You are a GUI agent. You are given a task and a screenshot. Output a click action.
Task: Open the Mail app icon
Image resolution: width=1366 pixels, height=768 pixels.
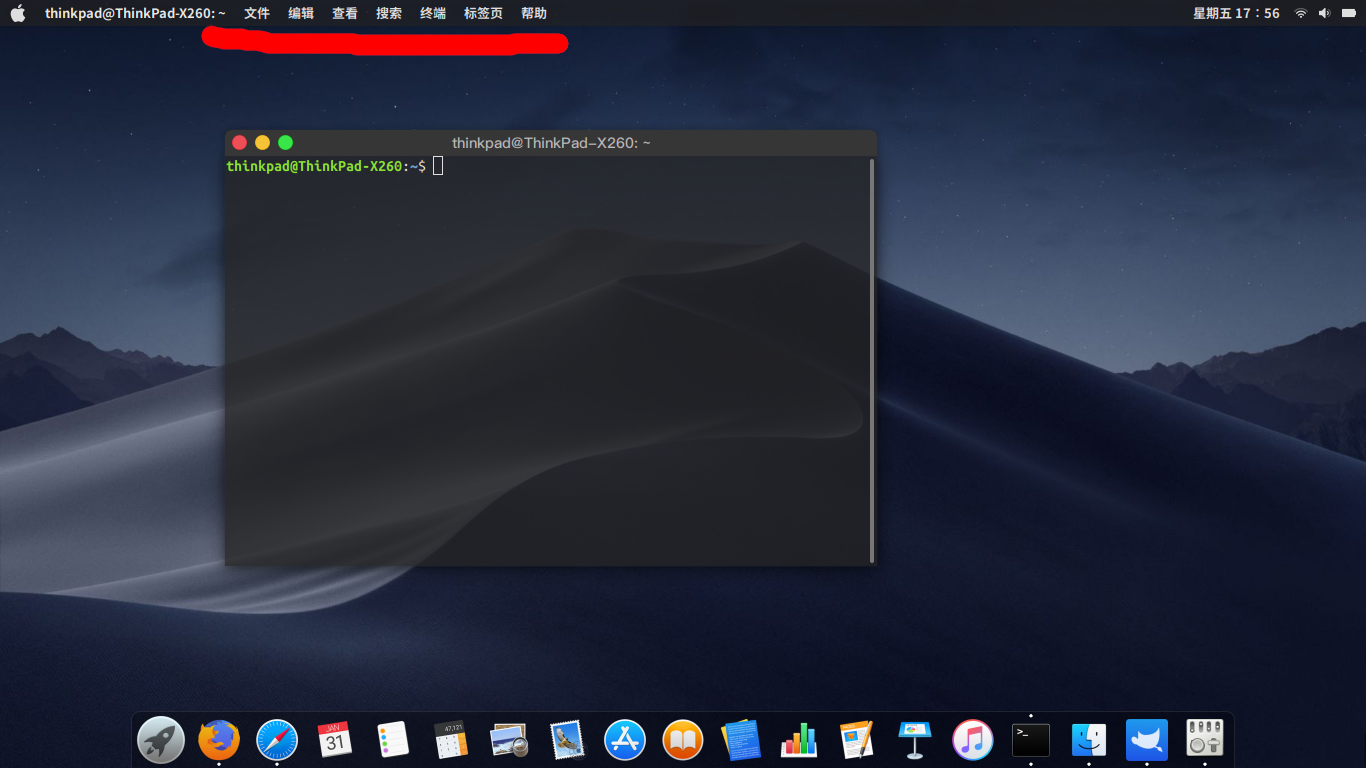566,740
